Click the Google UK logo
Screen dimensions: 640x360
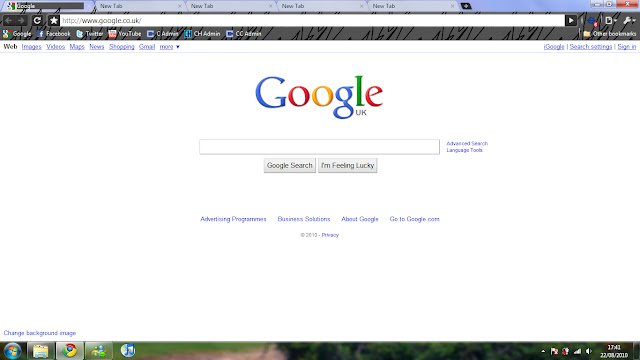319,97
